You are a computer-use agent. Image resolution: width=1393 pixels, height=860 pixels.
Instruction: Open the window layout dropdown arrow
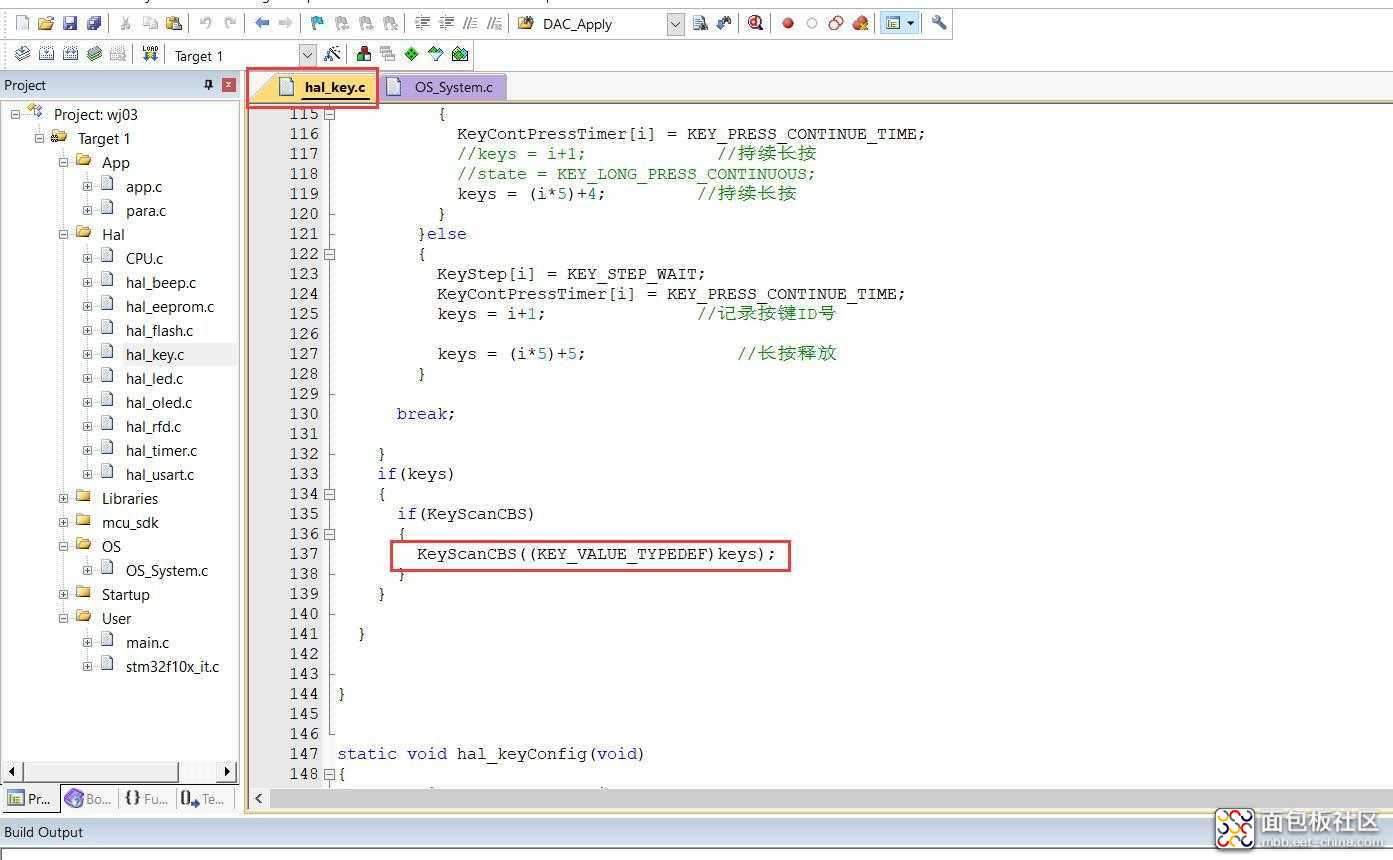pyautogui.click(x=911, y=23)
